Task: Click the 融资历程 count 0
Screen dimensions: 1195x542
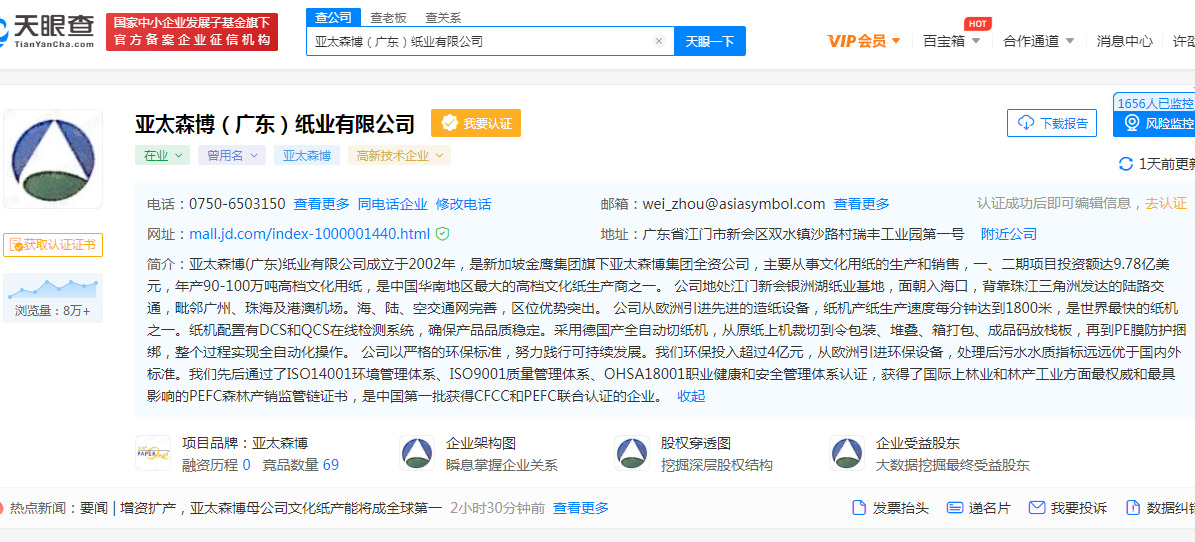Action: pos(246,465)
